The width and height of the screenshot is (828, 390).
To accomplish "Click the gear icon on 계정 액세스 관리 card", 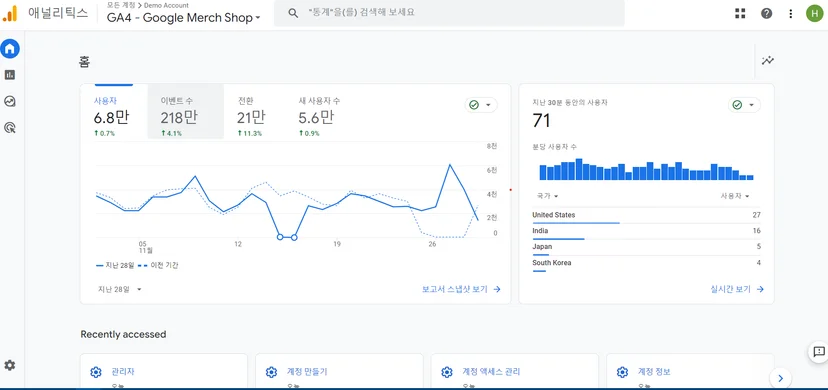I will tap(447, 372).
